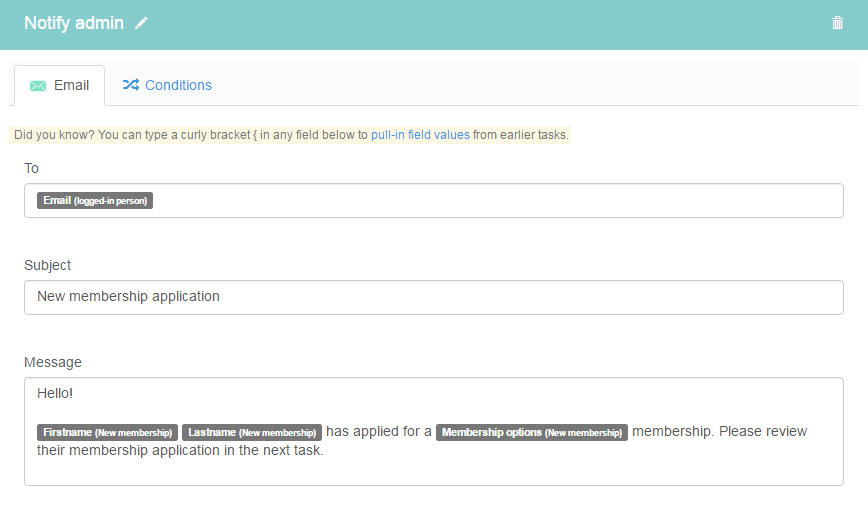Screen dimensions: 868x515
Task: Click the Subject label
Action: tap(48, 265)
